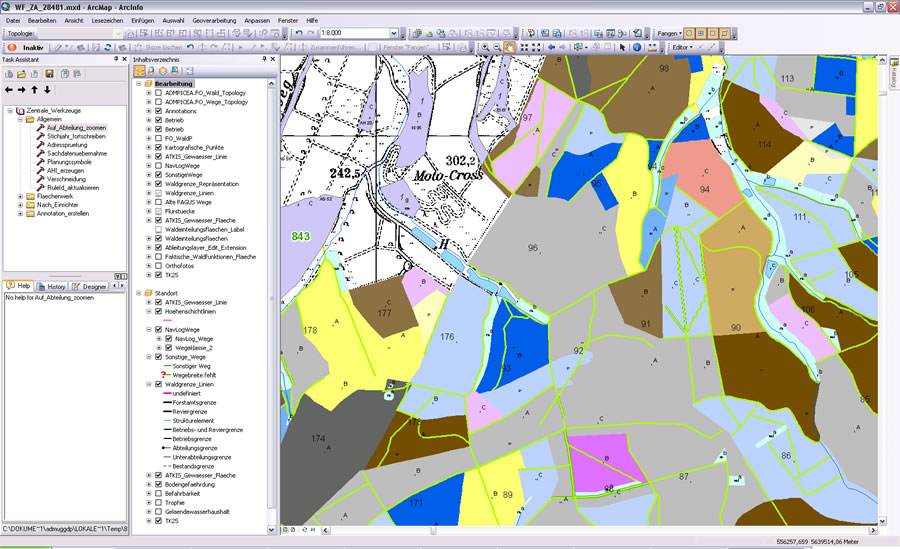Viewport: 900px width, 549px height.
Task: Click the fixed zoom in arrows icon
Action: click(525, 48)
